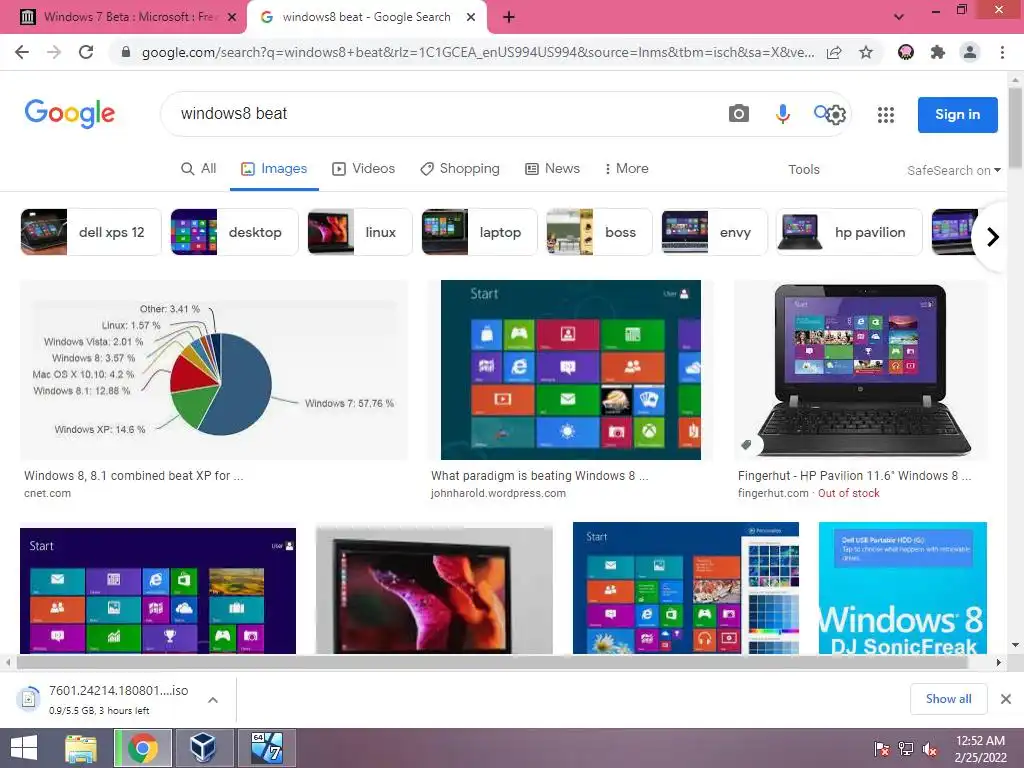Reload the current page
The image size is (1024, 768).
pyautogui.click(x=86, y=52)
